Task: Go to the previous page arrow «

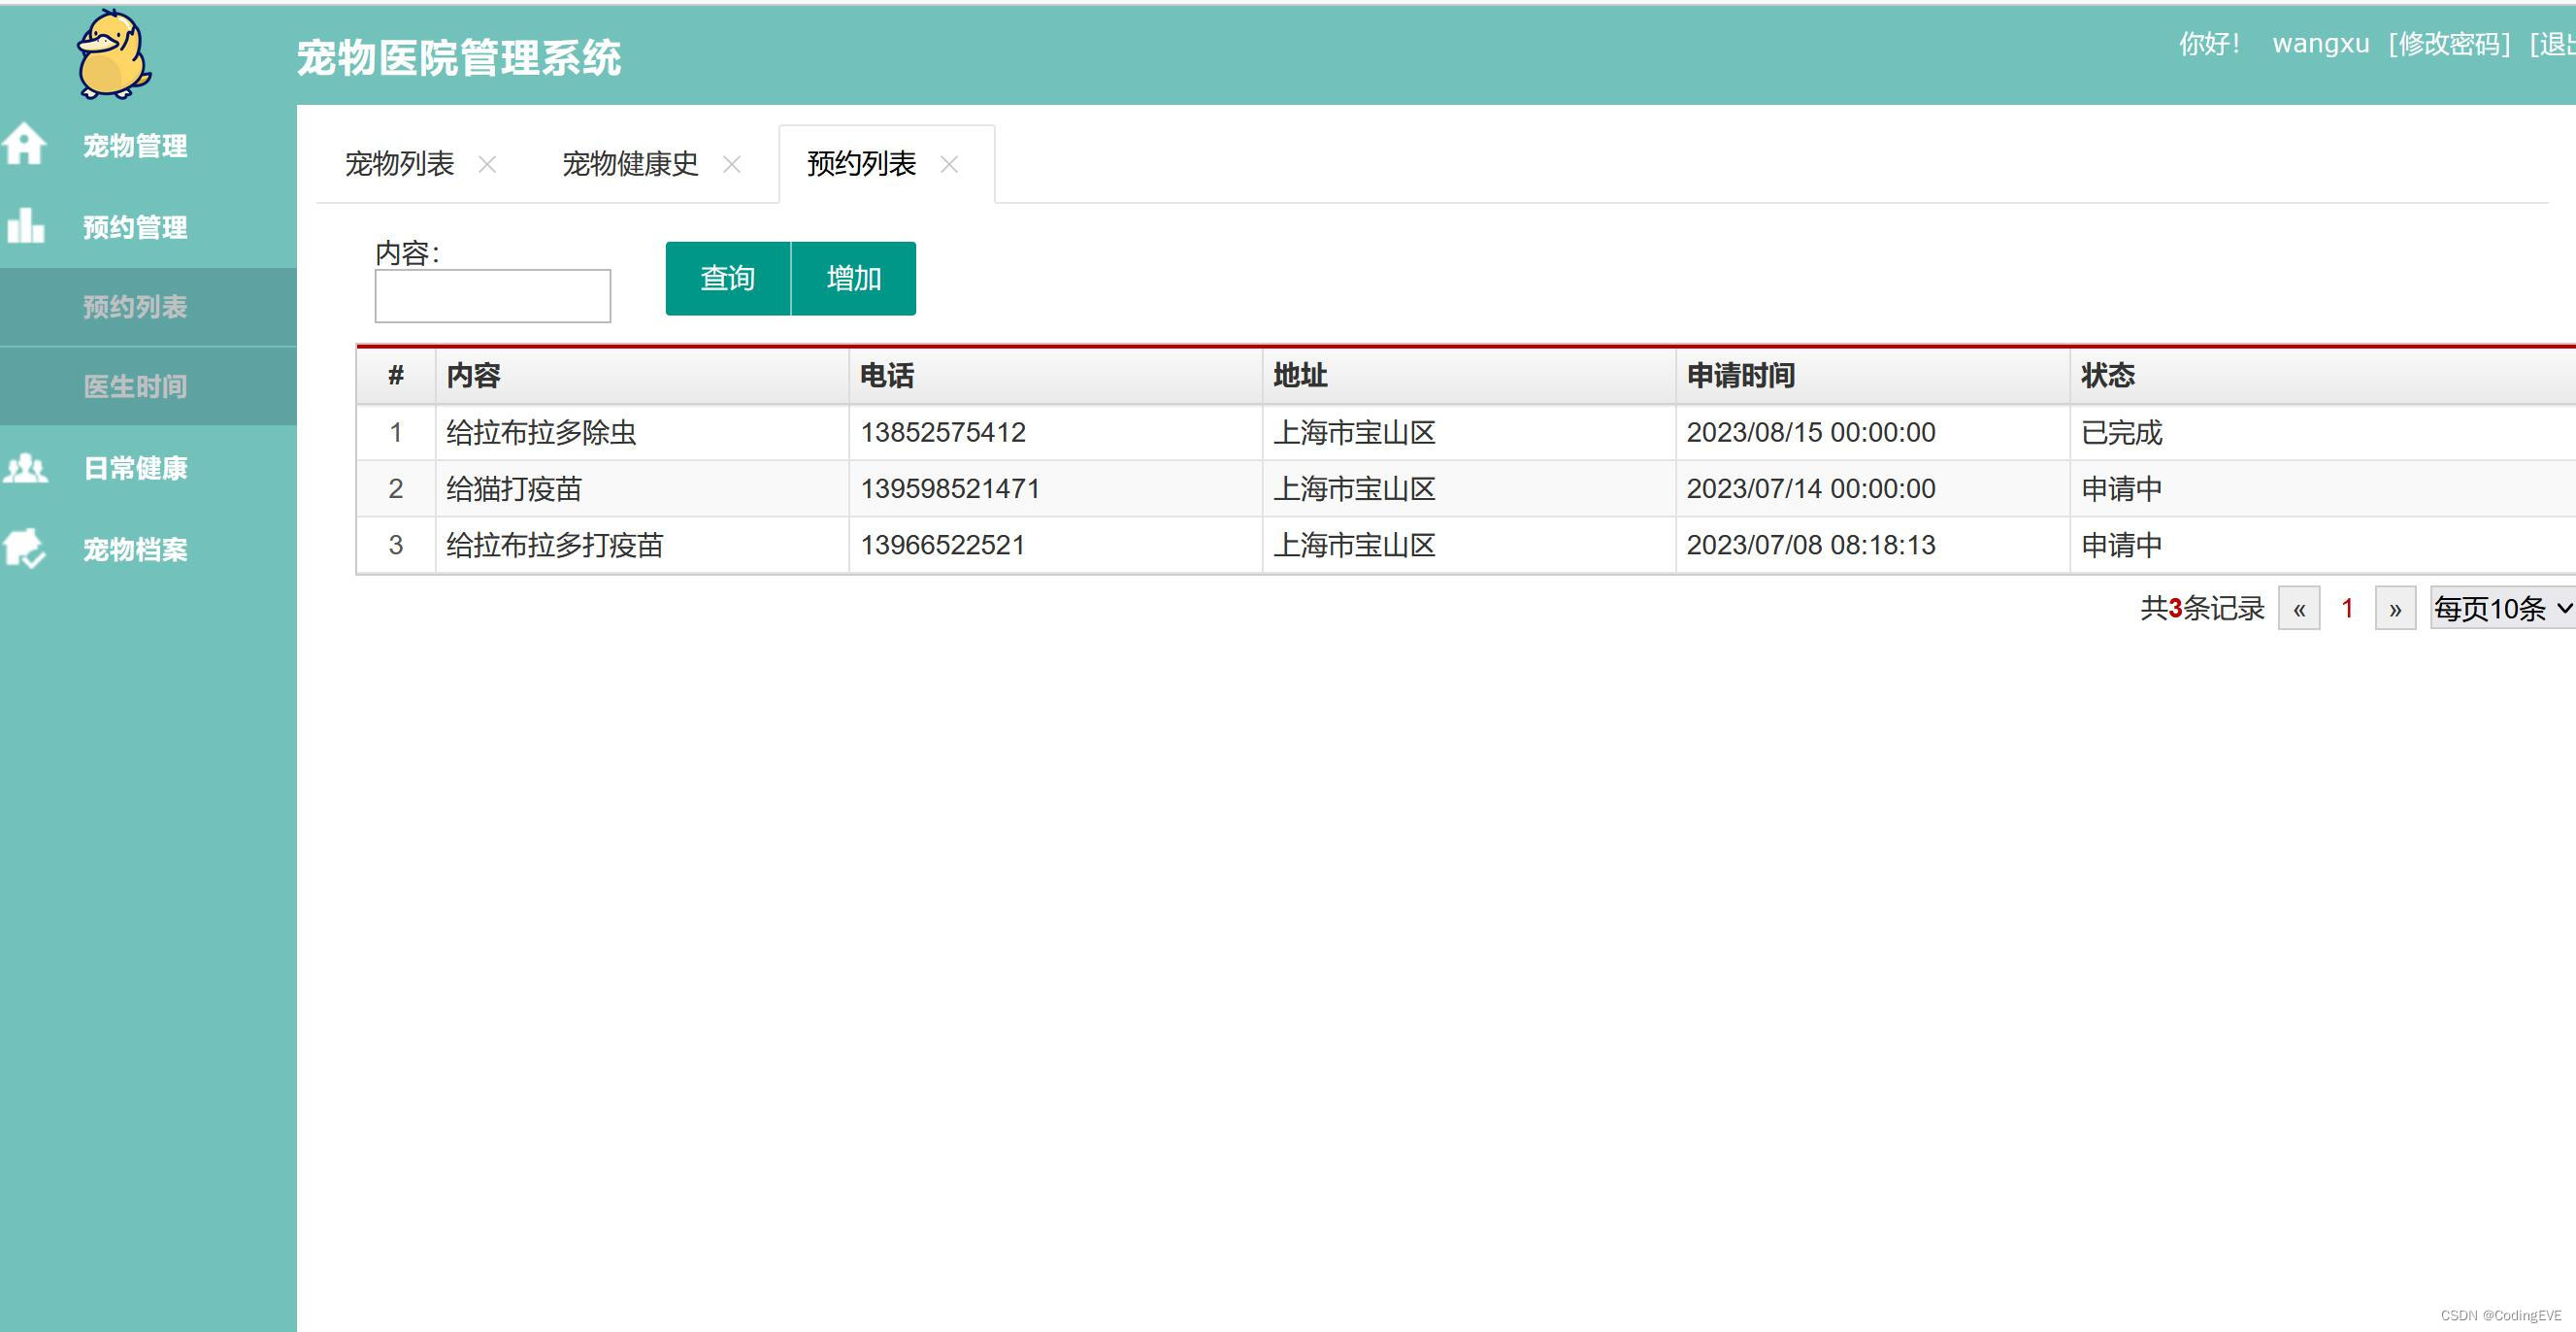Action: click(2299, 608)
